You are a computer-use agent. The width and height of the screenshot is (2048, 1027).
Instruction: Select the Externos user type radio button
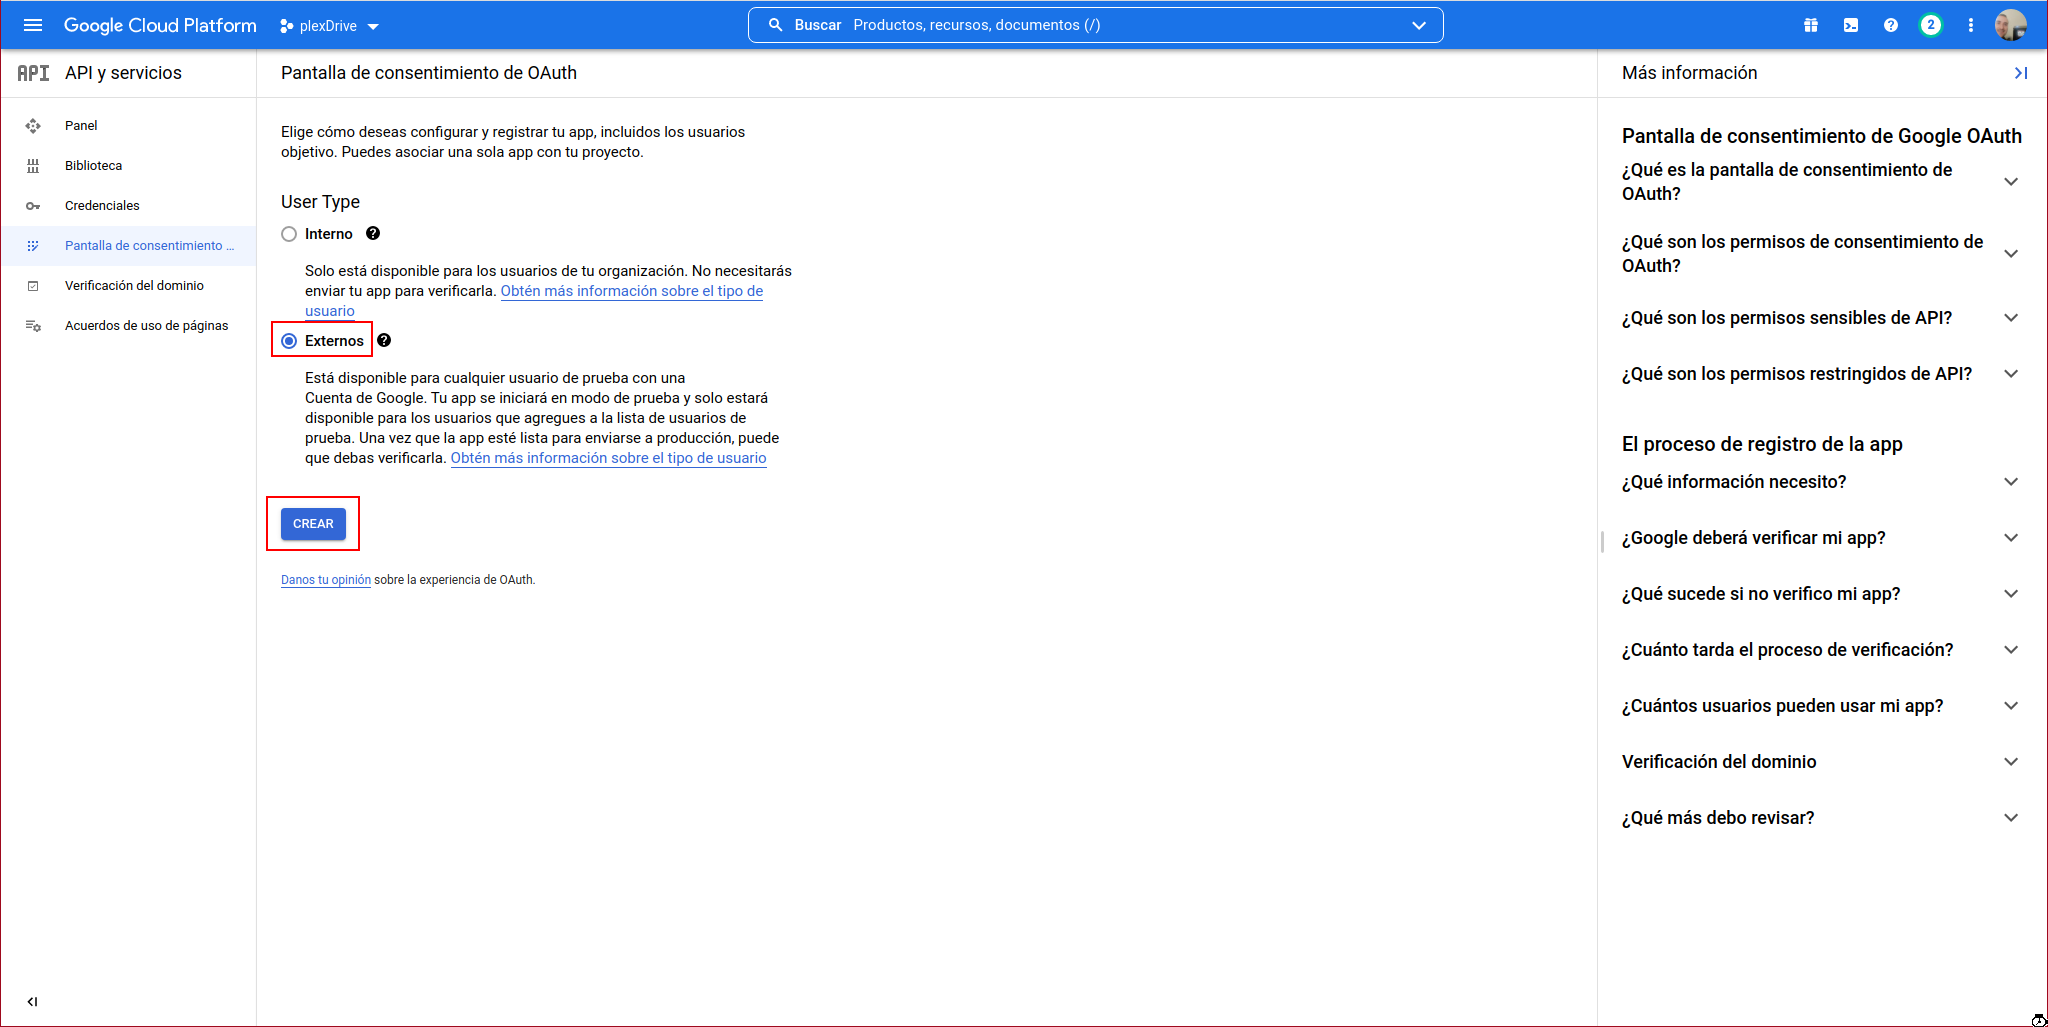click(289, 341)
